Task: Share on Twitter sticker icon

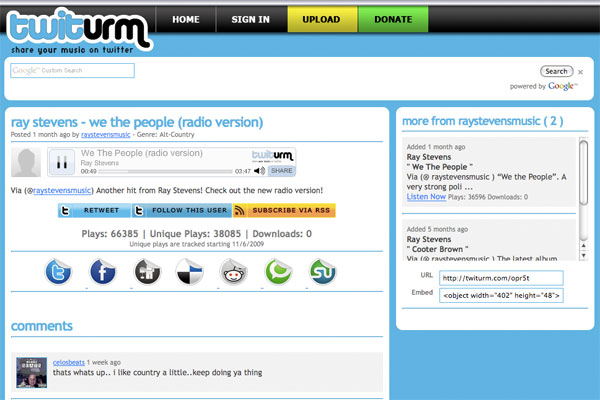Action: coord(58,272)
